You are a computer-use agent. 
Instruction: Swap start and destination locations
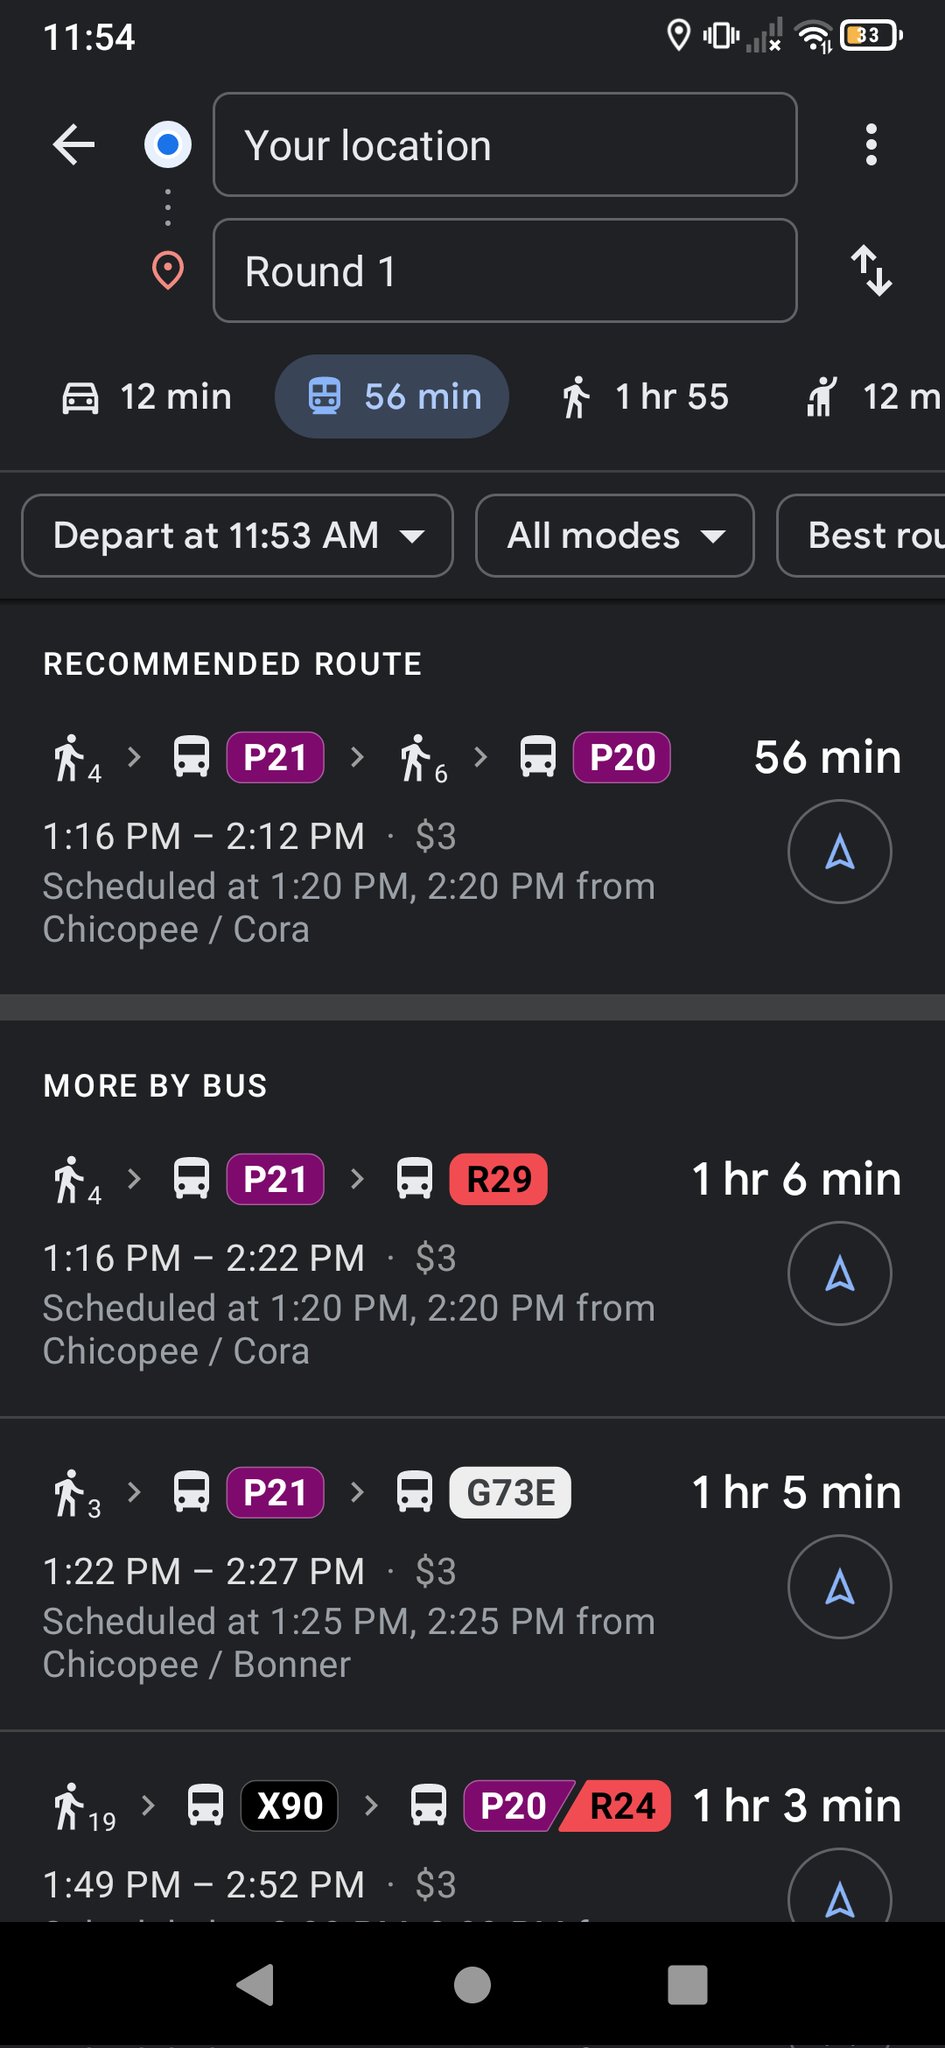pyautogui.click(x=871, y=271)
